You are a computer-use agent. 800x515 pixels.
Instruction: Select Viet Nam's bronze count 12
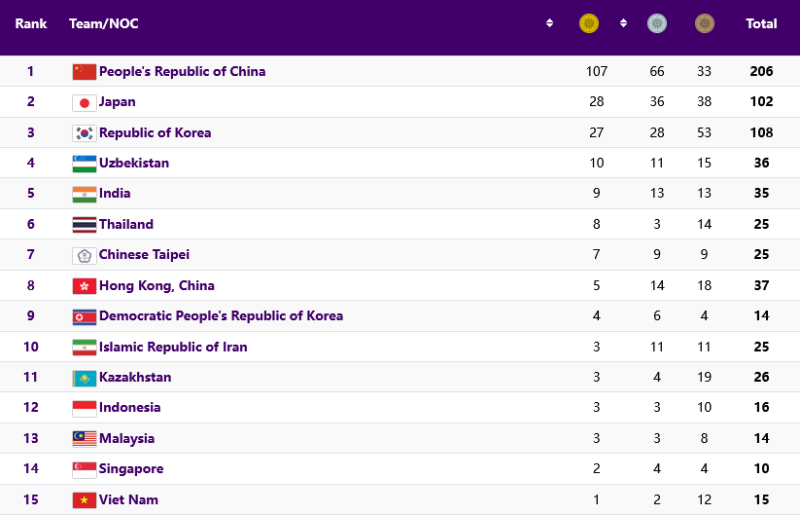(x=704, y=500)
